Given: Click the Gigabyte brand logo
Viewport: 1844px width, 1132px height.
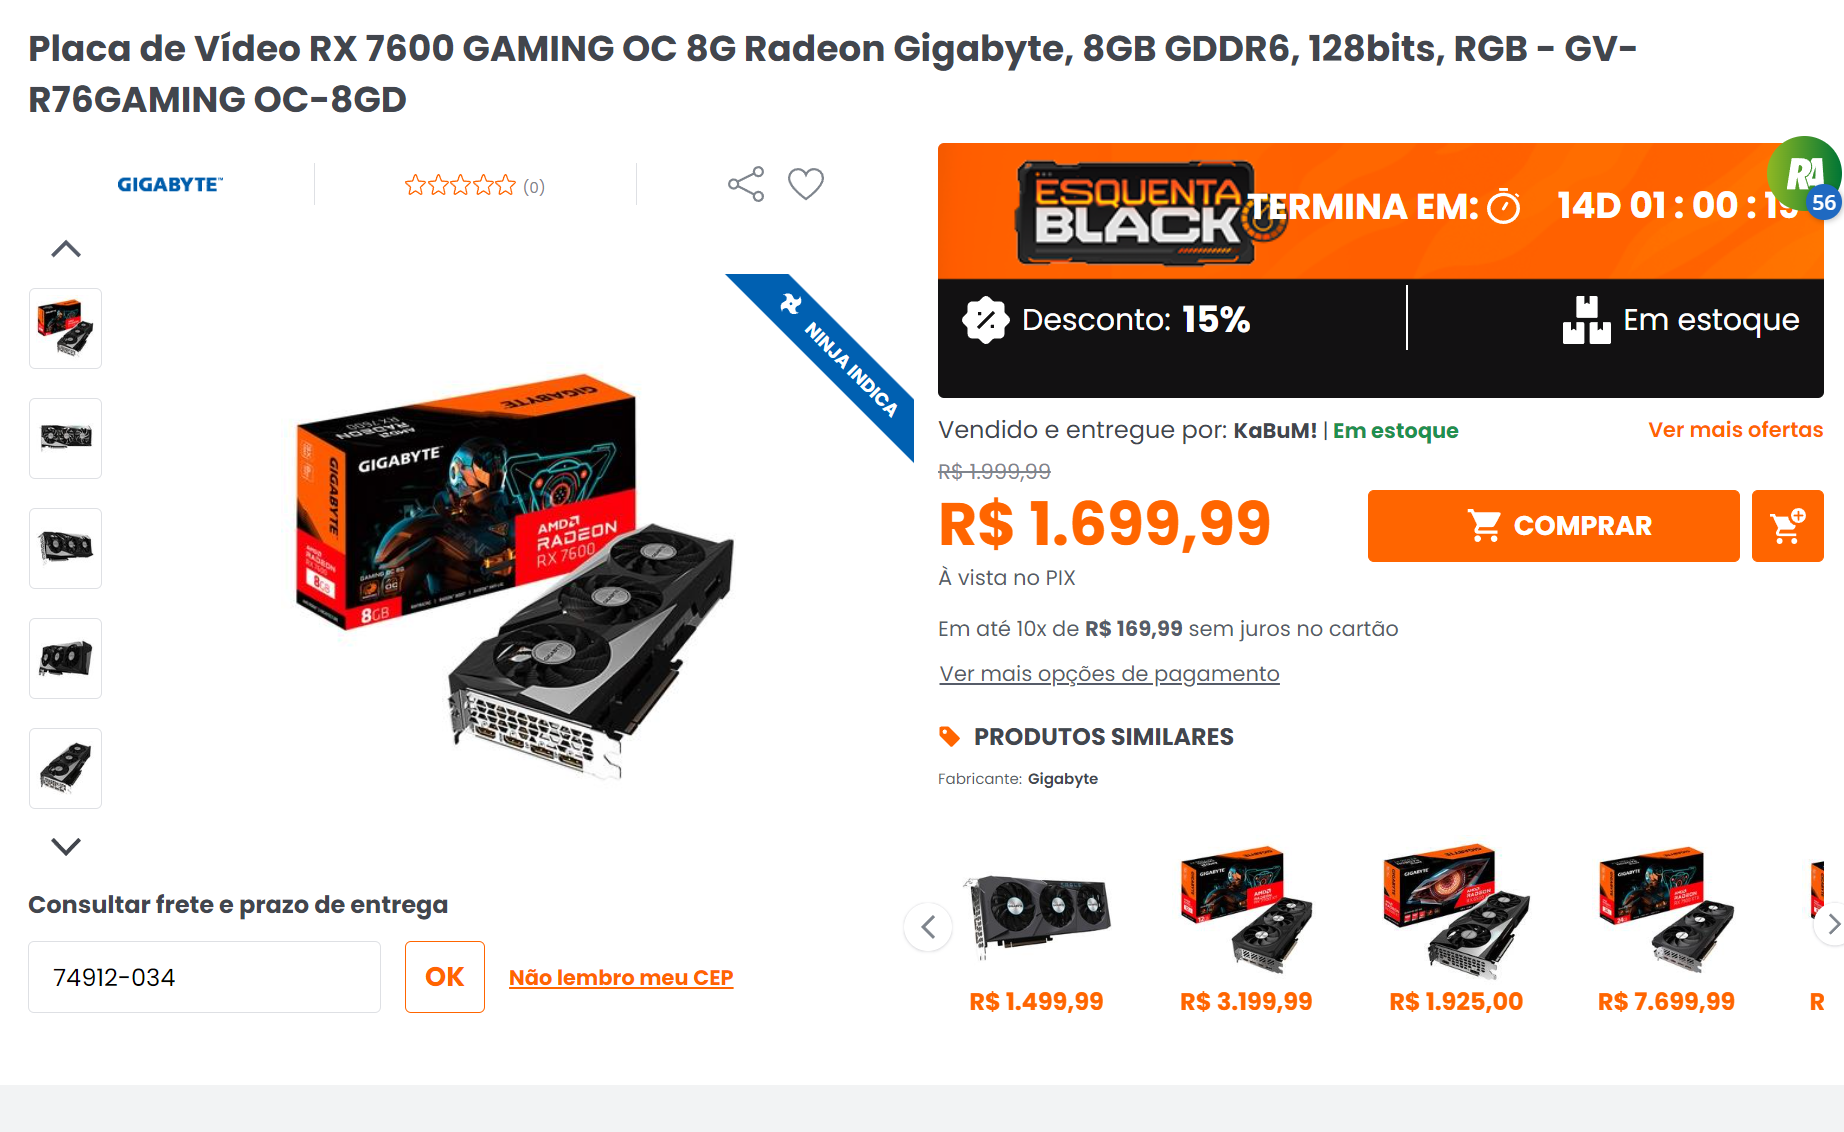Looking at the screenshot, I should click(x=170, y=185).
